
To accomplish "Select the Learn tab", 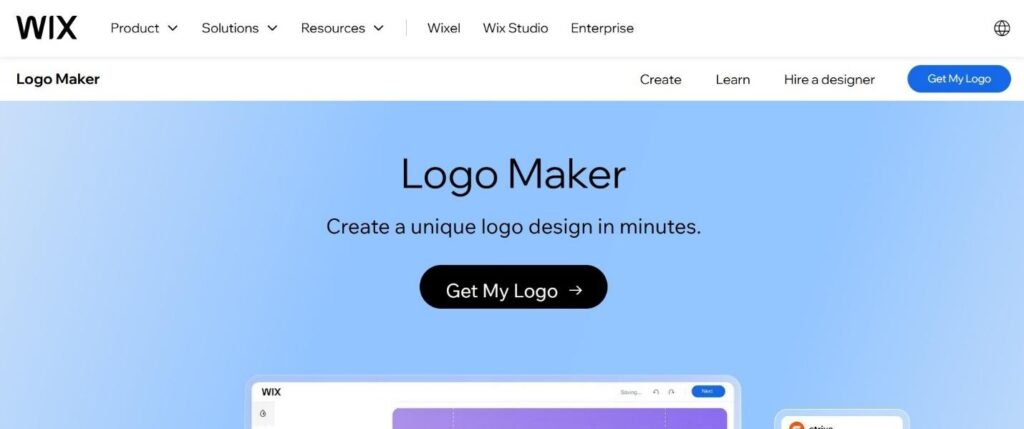I will (x=733, y=80).
